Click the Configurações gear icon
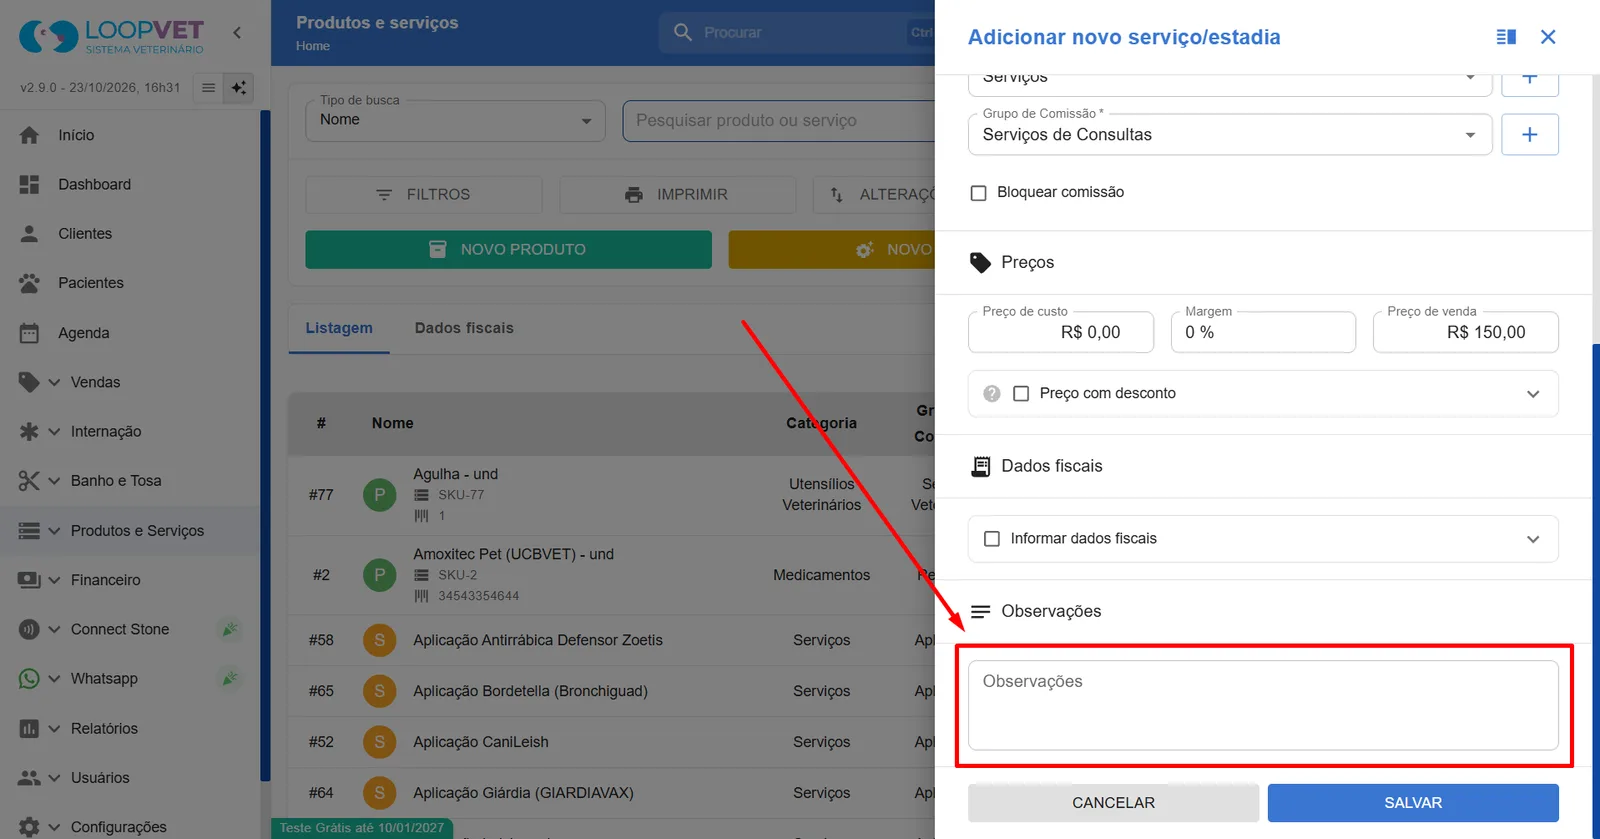This screenshot has height=839, width=1600. tap(29, 827)
